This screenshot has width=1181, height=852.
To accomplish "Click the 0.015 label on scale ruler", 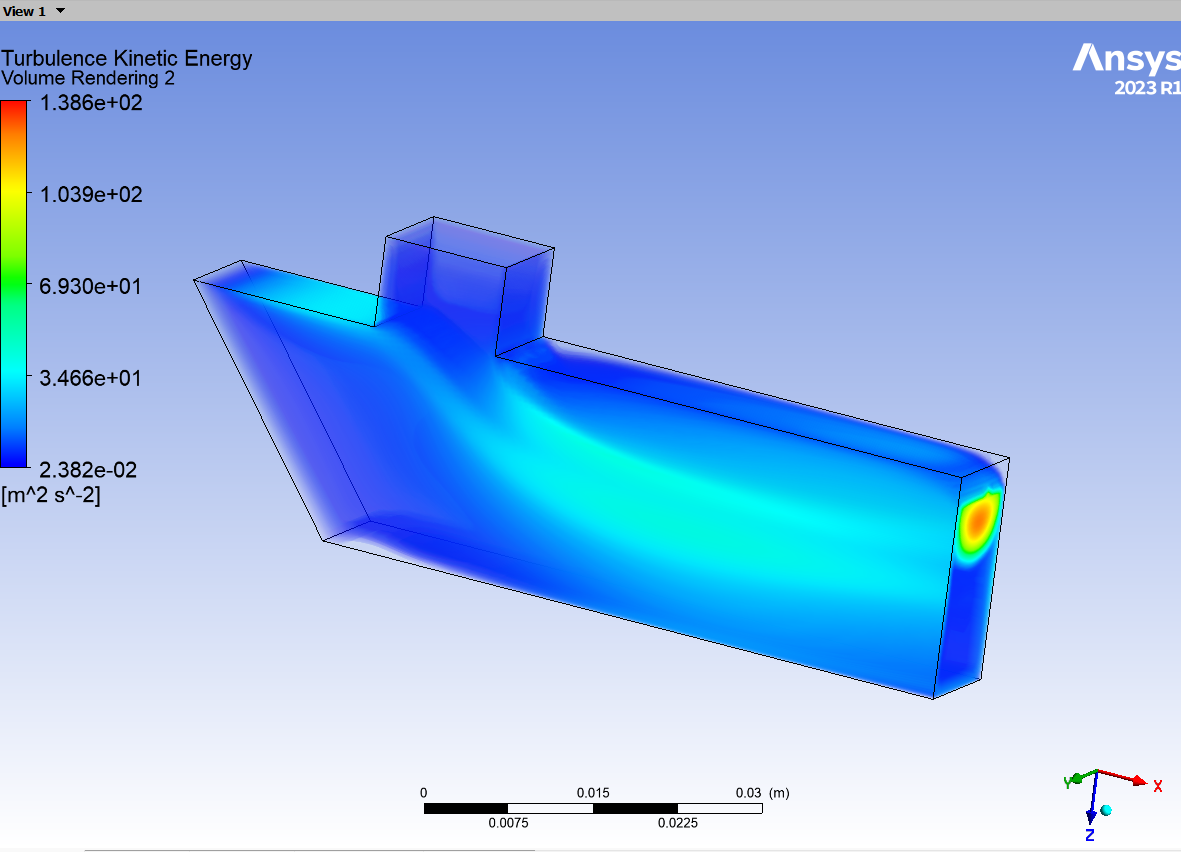I will (593, 793).
